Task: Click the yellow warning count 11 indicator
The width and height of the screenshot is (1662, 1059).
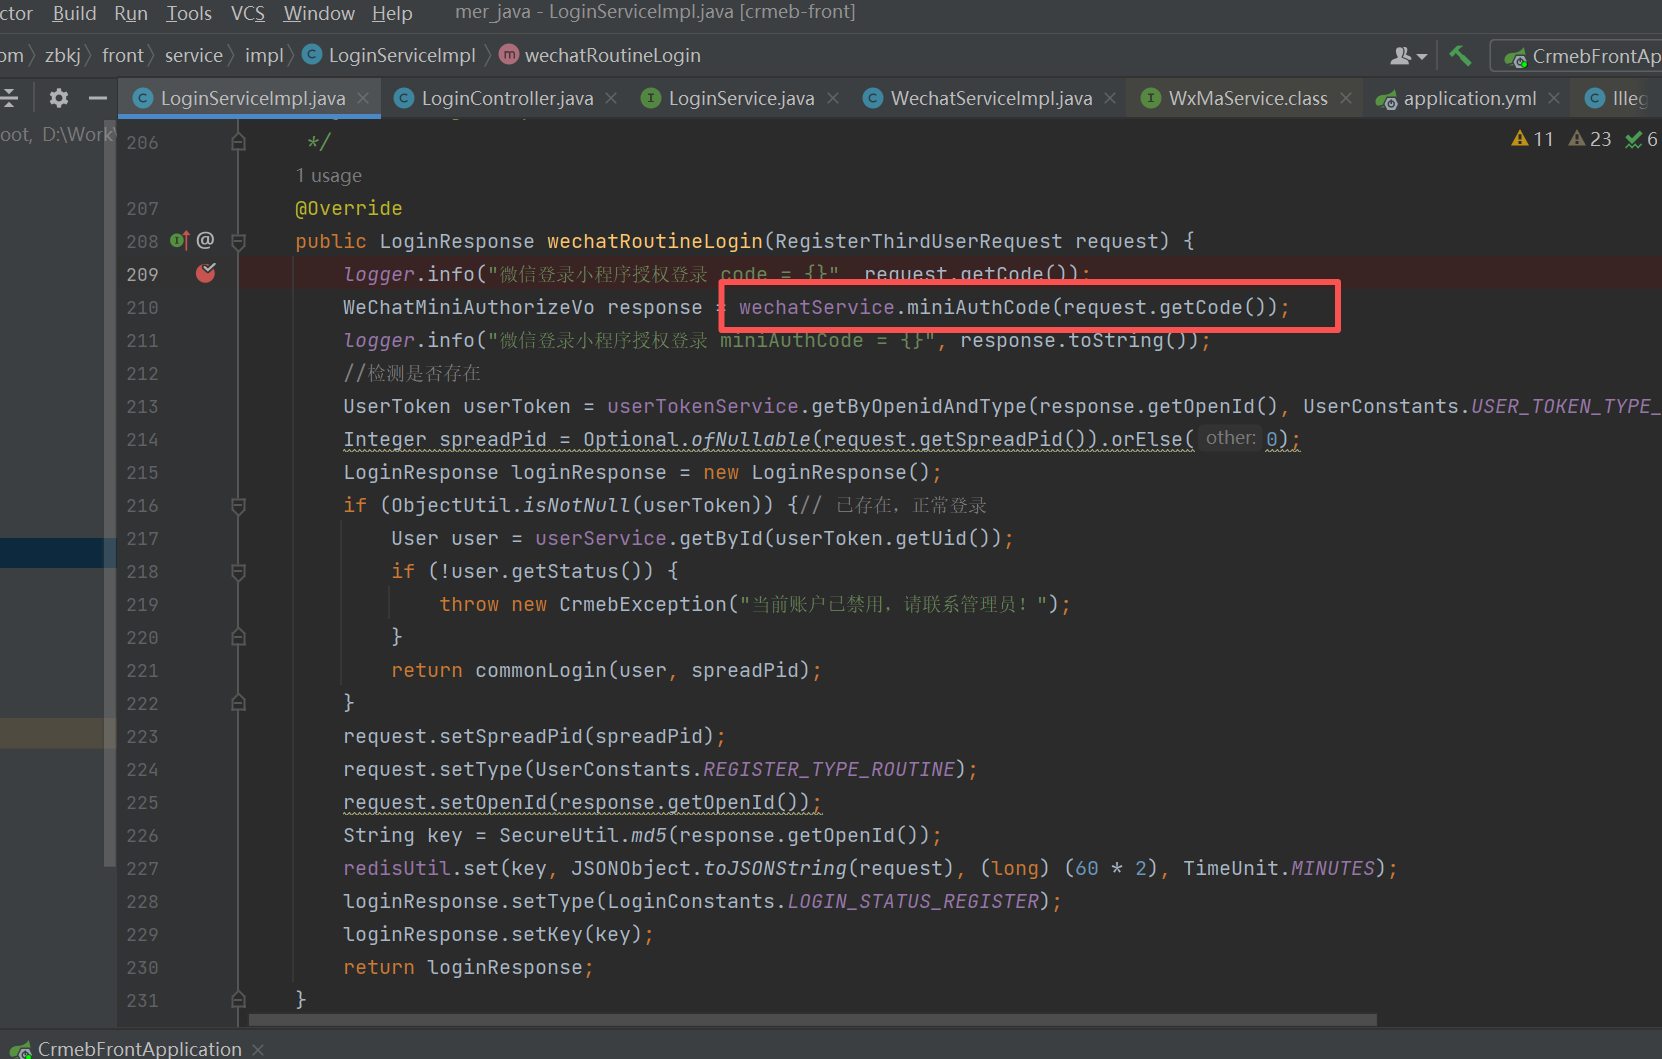Action: (1532, 139)
